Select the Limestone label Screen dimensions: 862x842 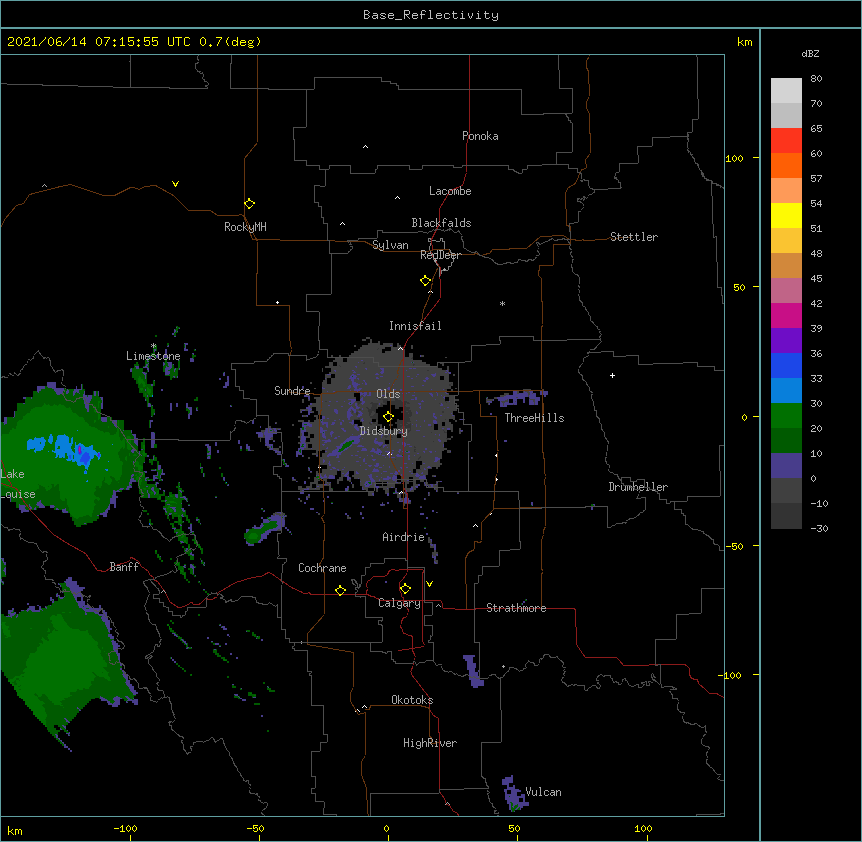click(153, 356)
